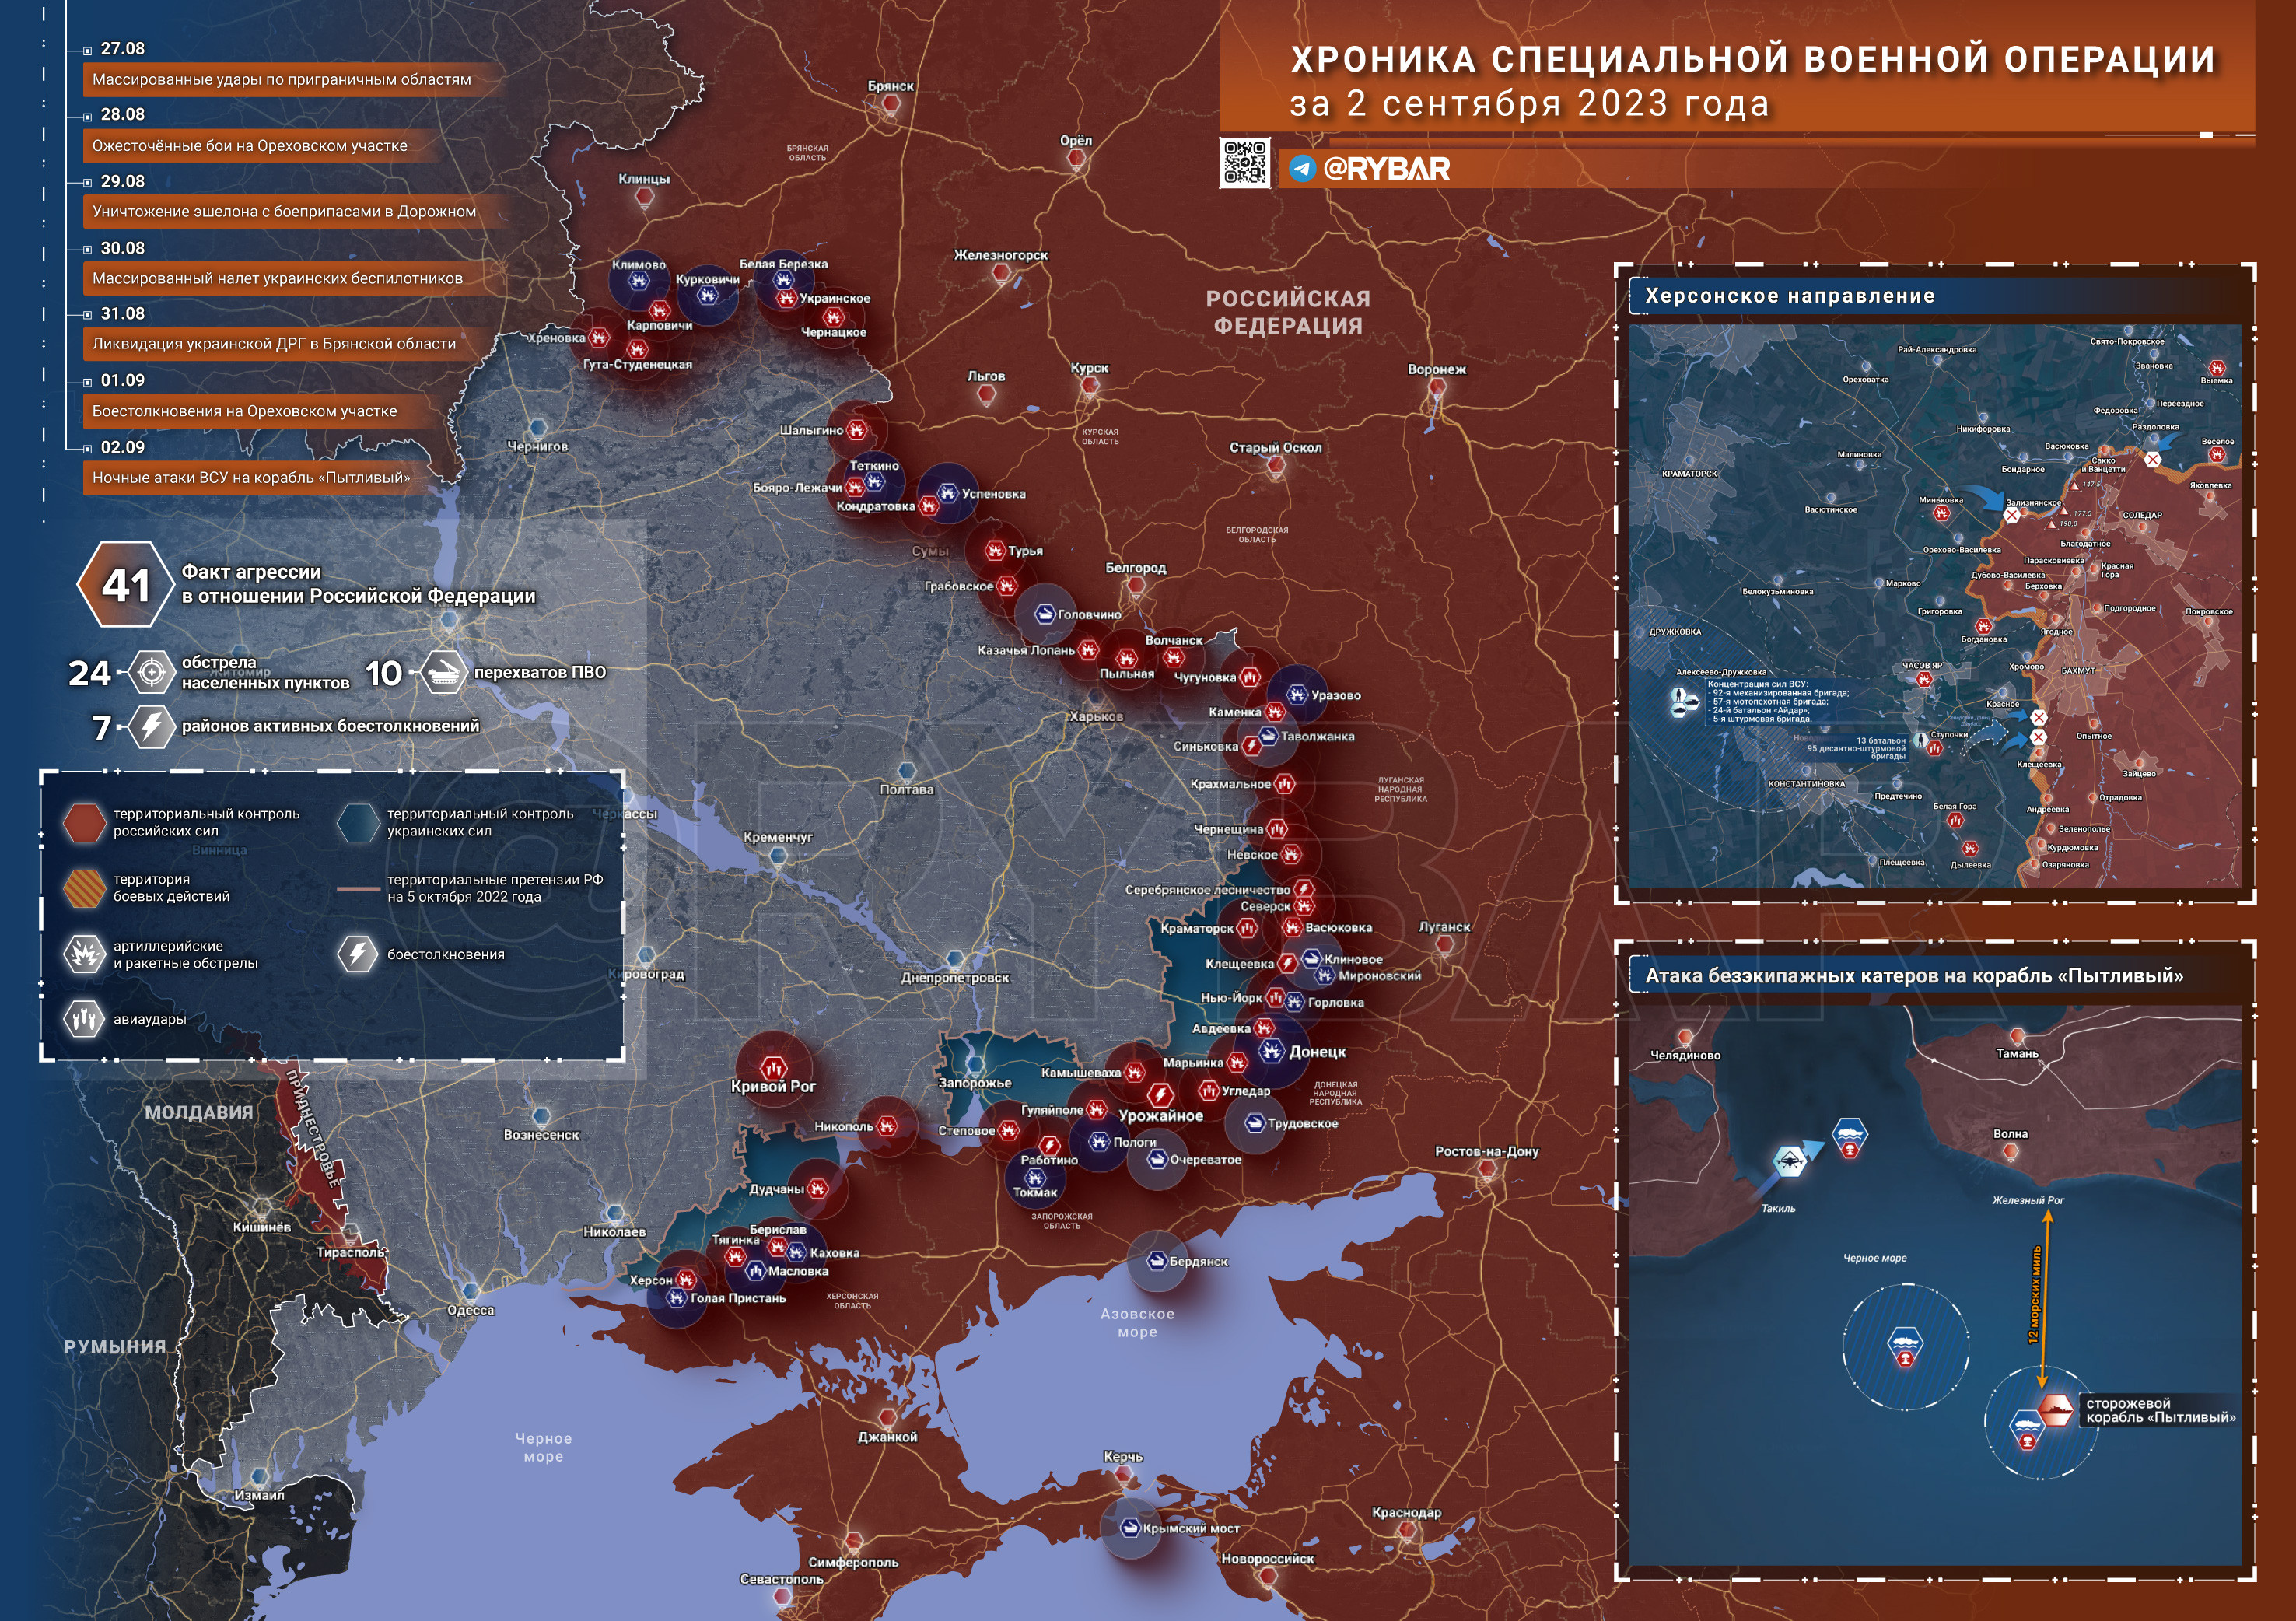Screen dimensions: 2296x1621
Task: Click the crosshair shelling icon next to 24
Action: 152,673
